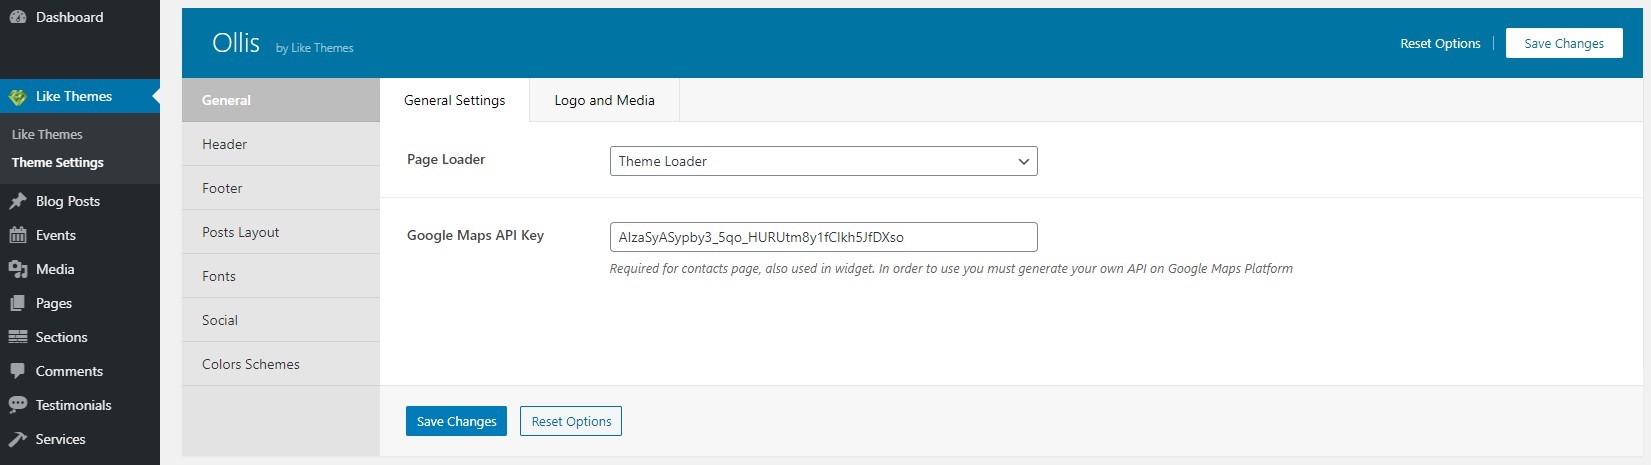Click the Testimonials icon in sidebar

tap(17, 405)
